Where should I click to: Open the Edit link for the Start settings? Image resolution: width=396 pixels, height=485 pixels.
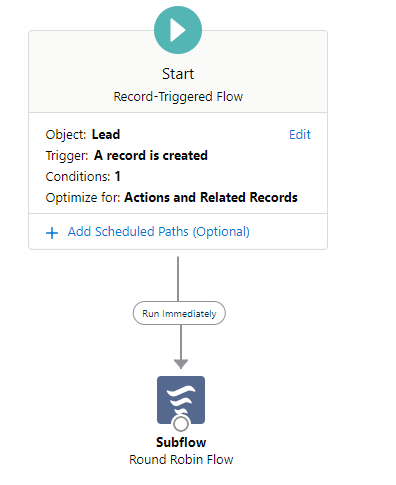(300, 135)
